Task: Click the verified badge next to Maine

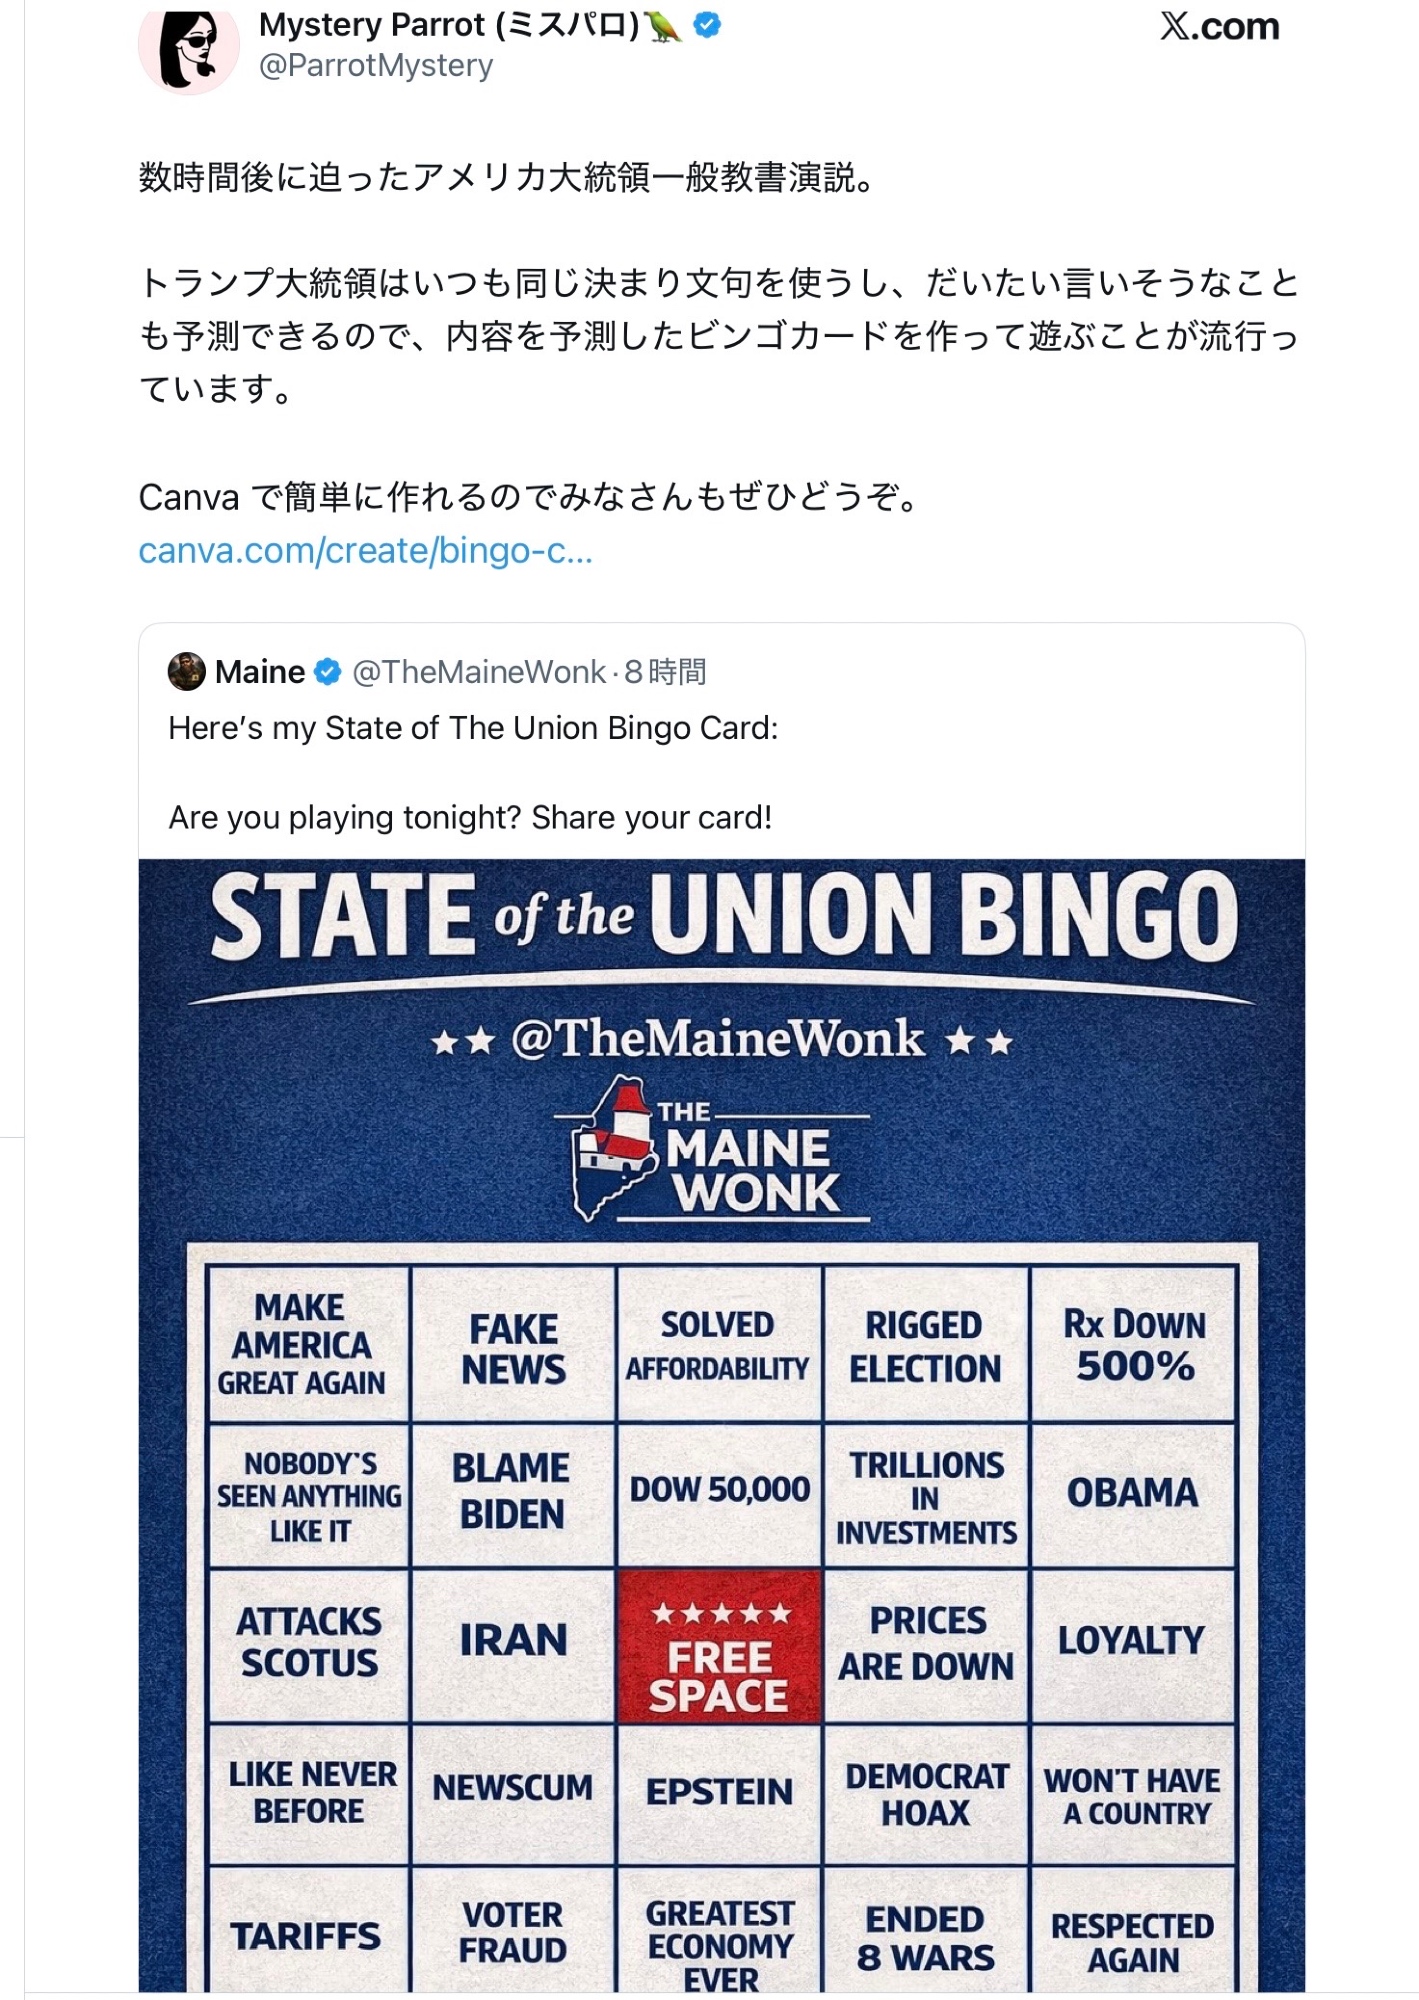Action: pyautogui.click(x=328, y=672)
